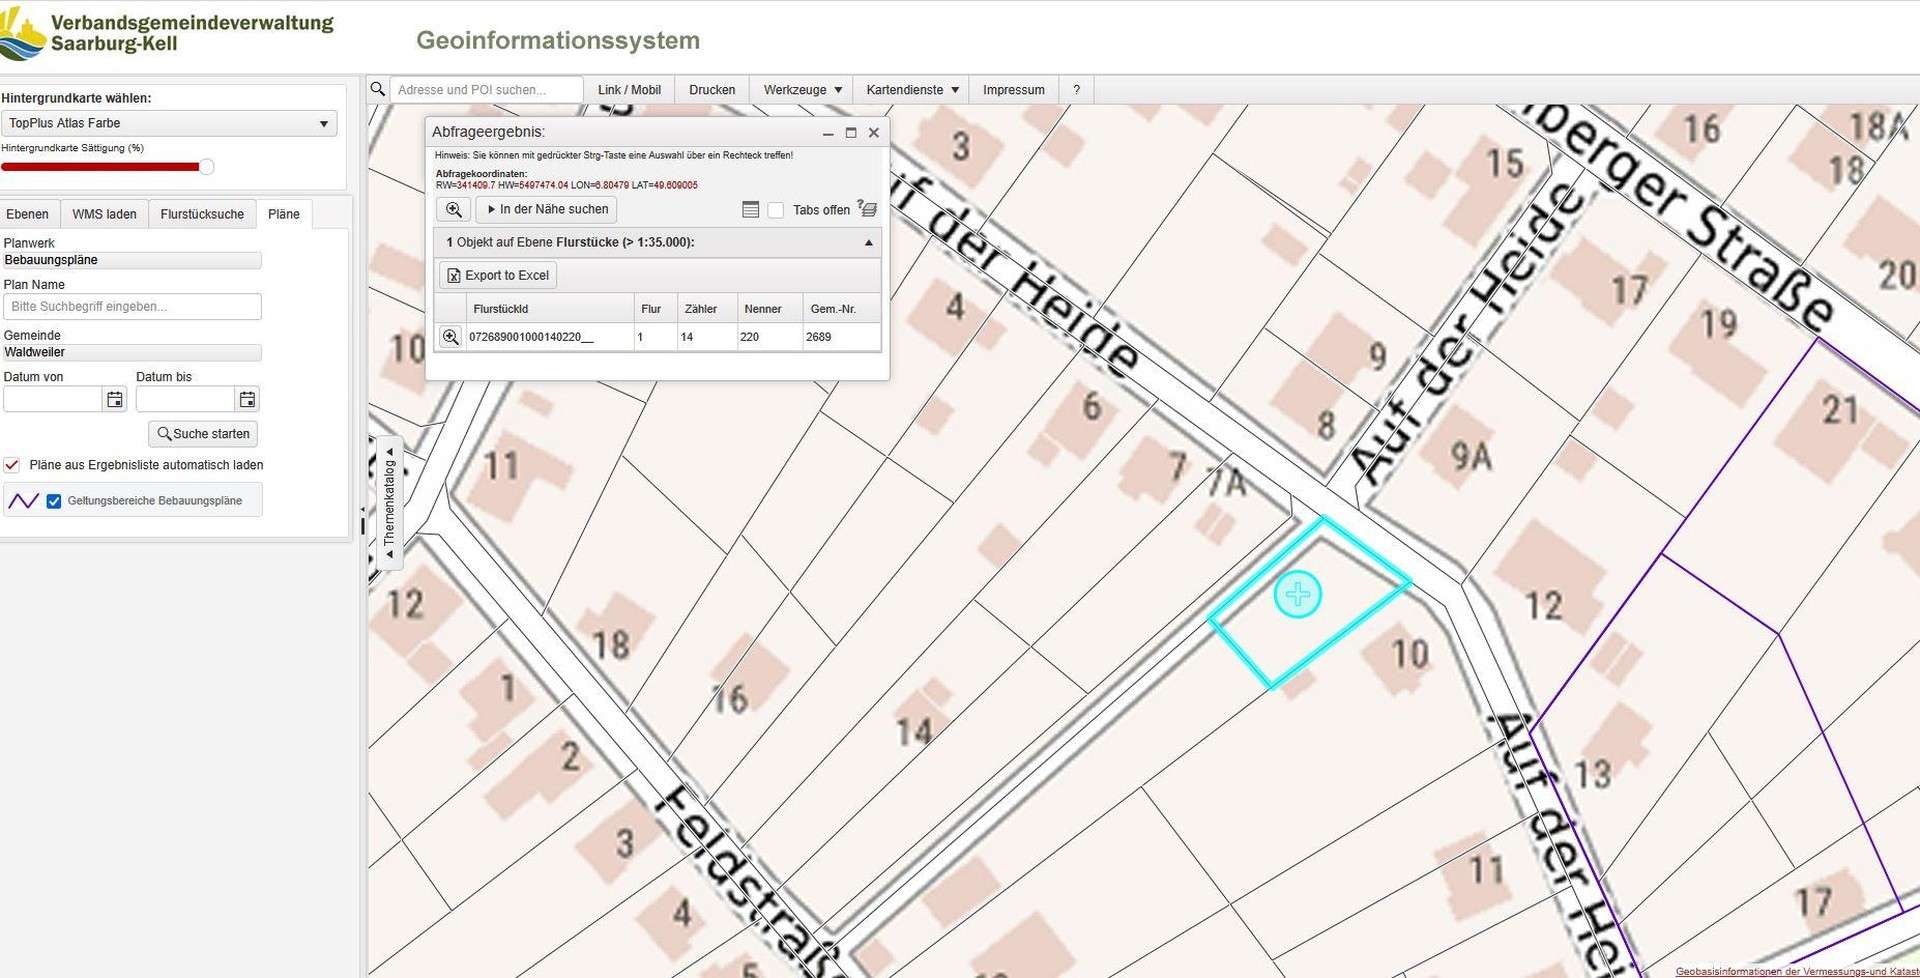This screenshot has height=978, width=1920.
Task: Uncheck Pläne aus Ergebnisliste automatisch laden
Action: (x=12, y=465)
